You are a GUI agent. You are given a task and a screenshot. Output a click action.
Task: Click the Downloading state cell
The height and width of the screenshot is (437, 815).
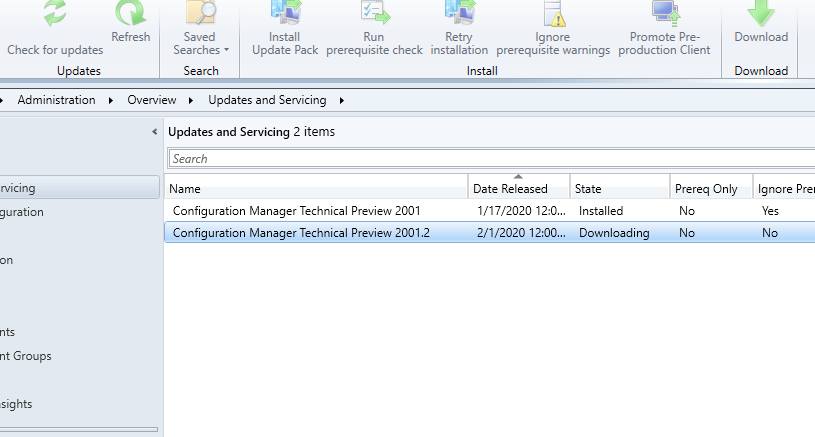point(614,233)
